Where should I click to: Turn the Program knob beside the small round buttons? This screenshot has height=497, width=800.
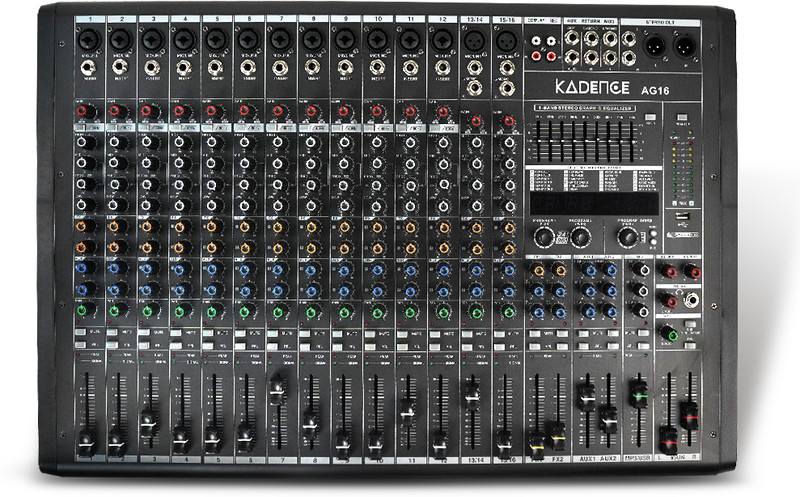pos(628,237)
